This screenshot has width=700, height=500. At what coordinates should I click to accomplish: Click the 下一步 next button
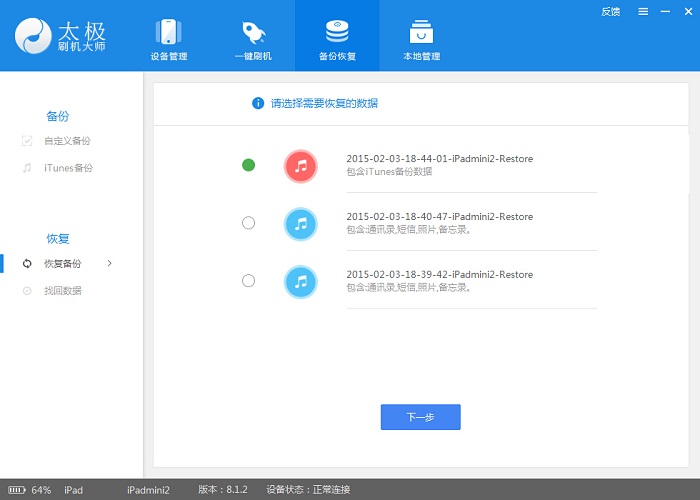[420, 417]
